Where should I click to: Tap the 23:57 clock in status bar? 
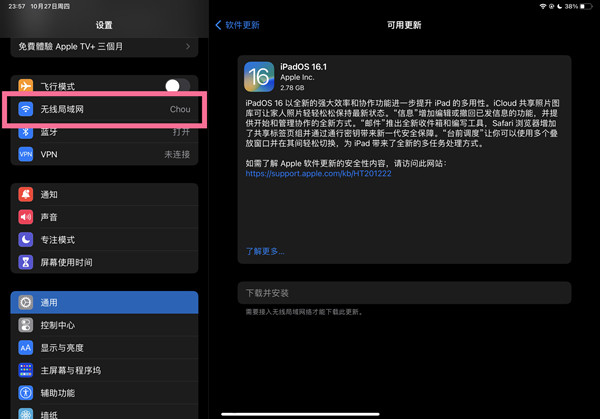[16, 7]
